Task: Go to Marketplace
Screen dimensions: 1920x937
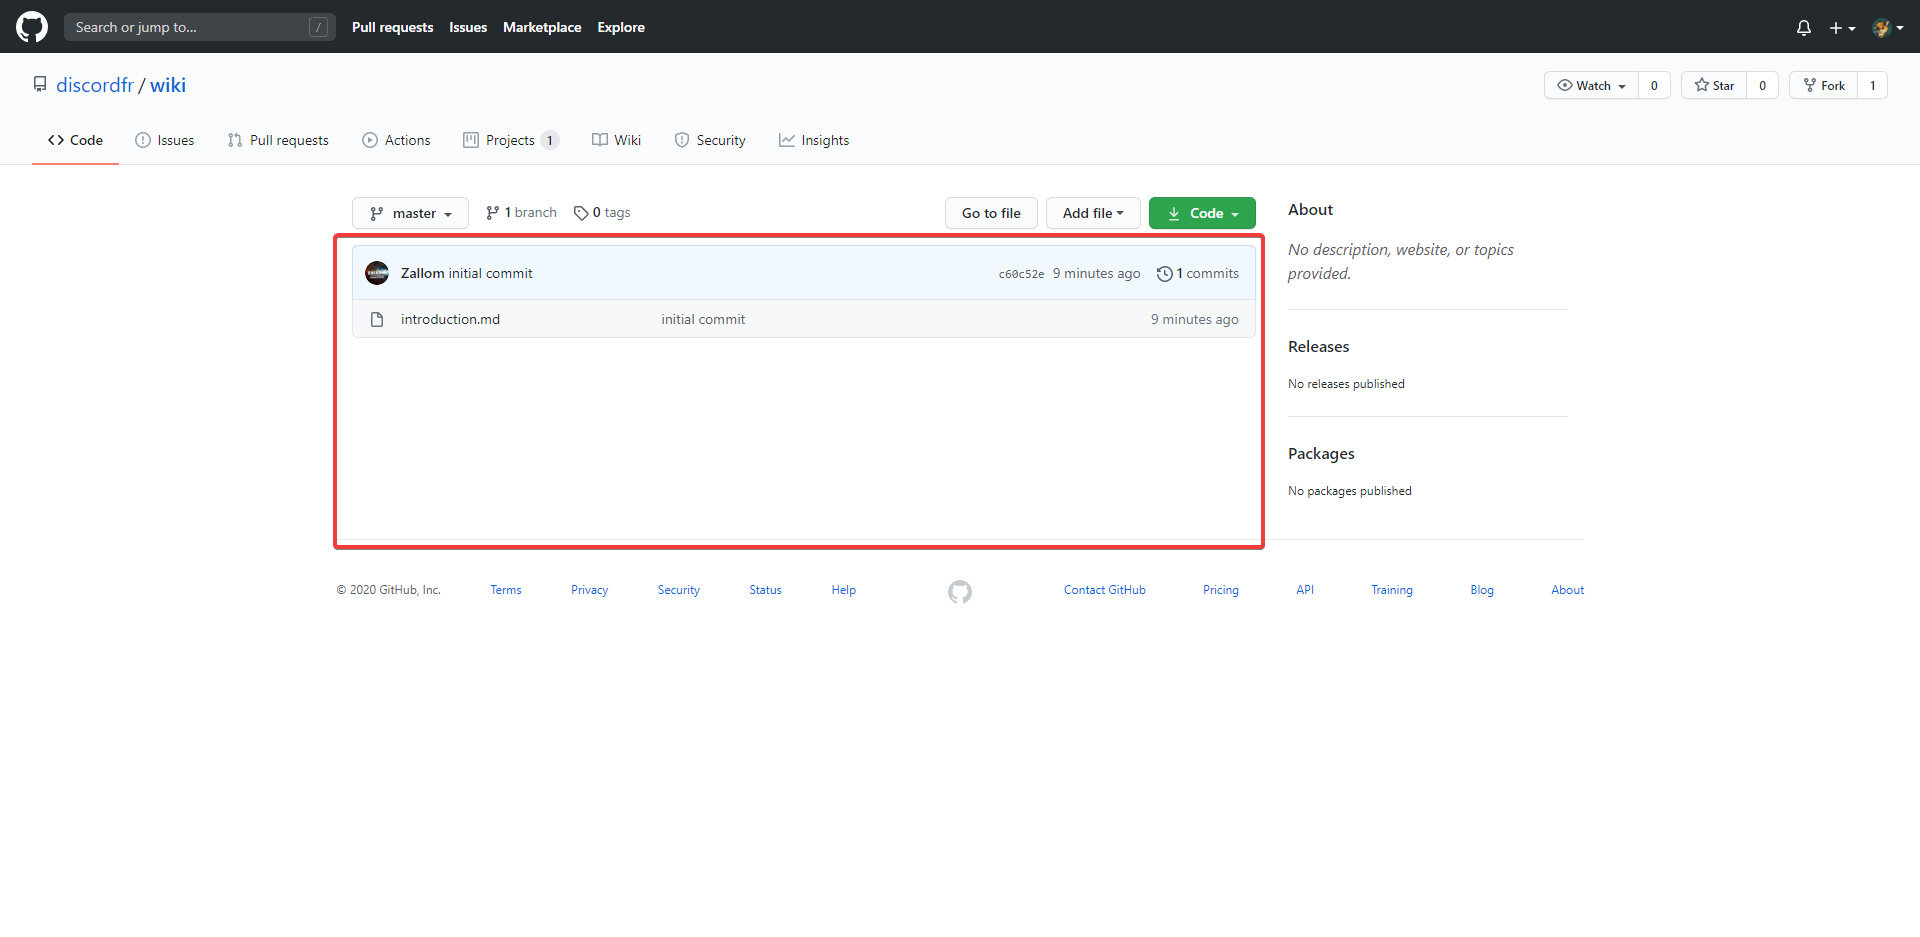Action: 542,27
